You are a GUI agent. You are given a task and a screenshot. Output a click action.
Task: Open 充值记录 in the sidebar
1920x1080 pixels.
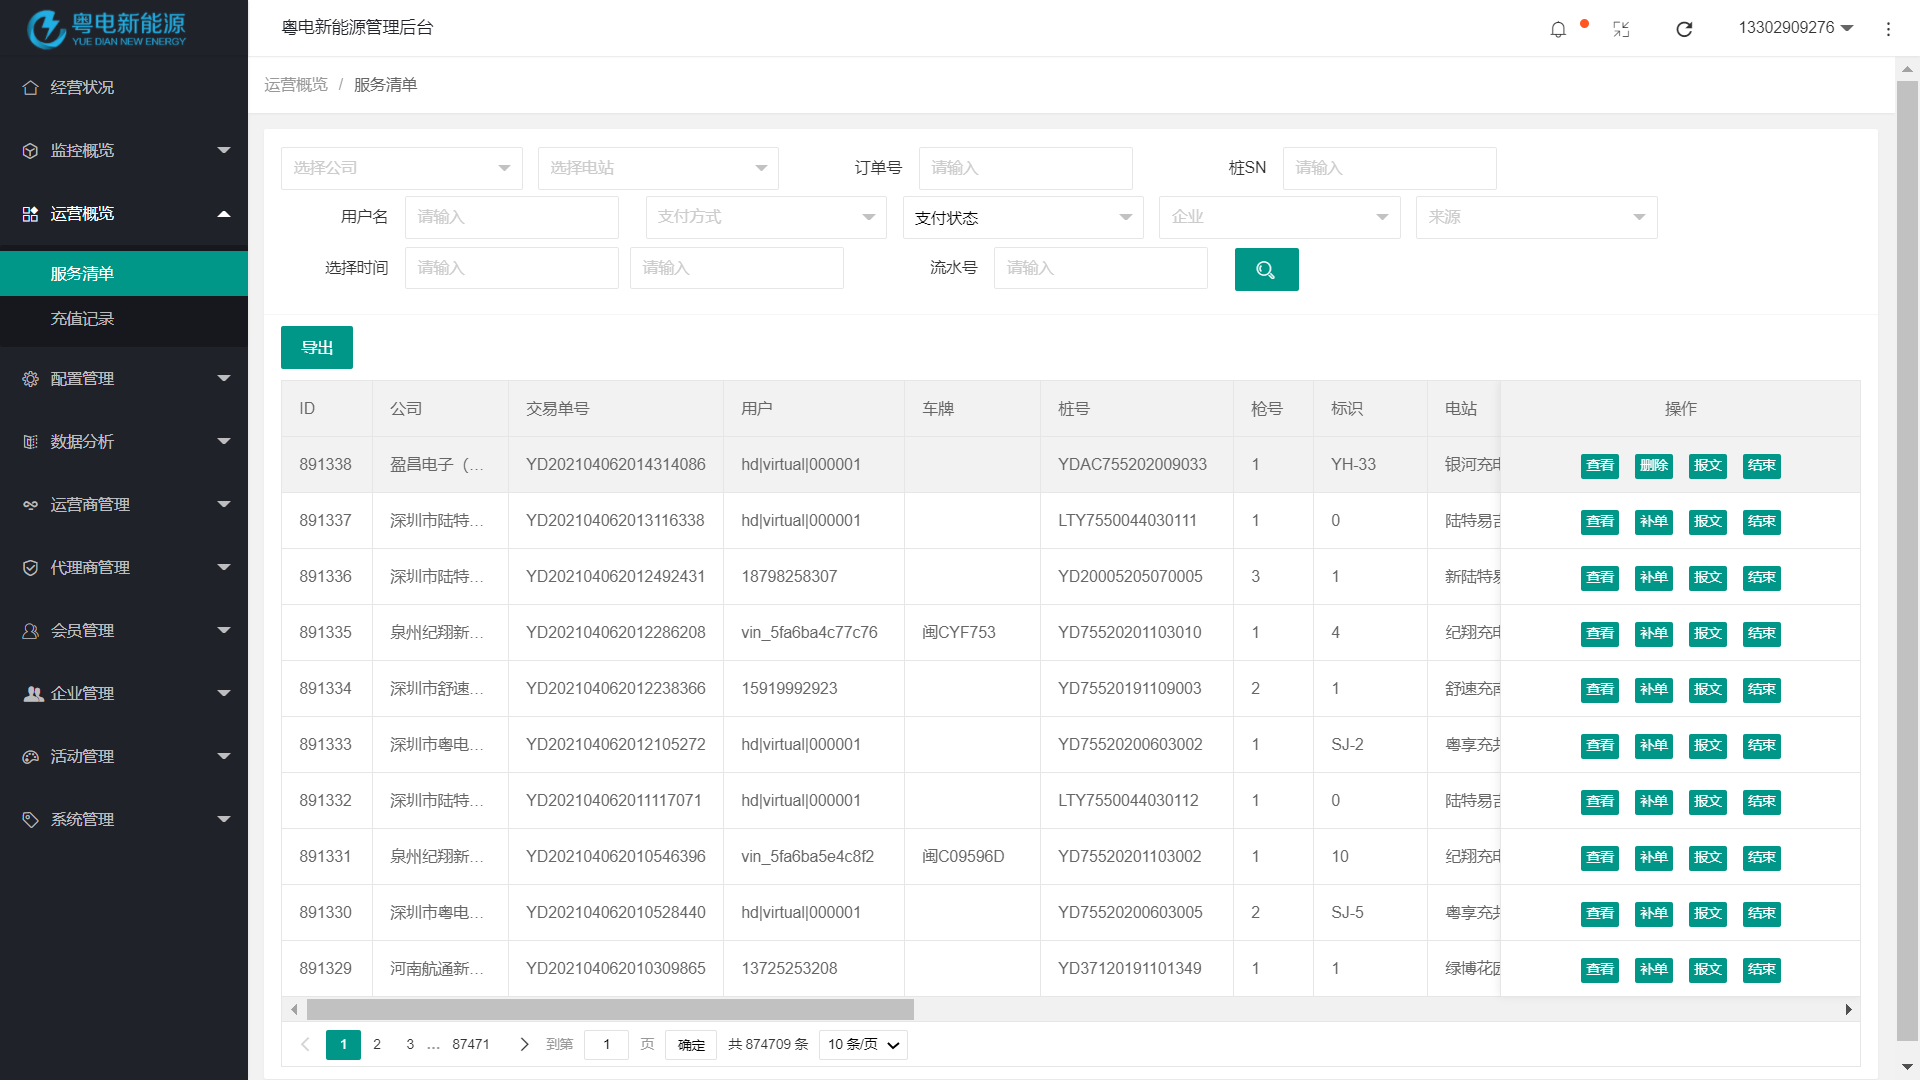click(83, 319)
